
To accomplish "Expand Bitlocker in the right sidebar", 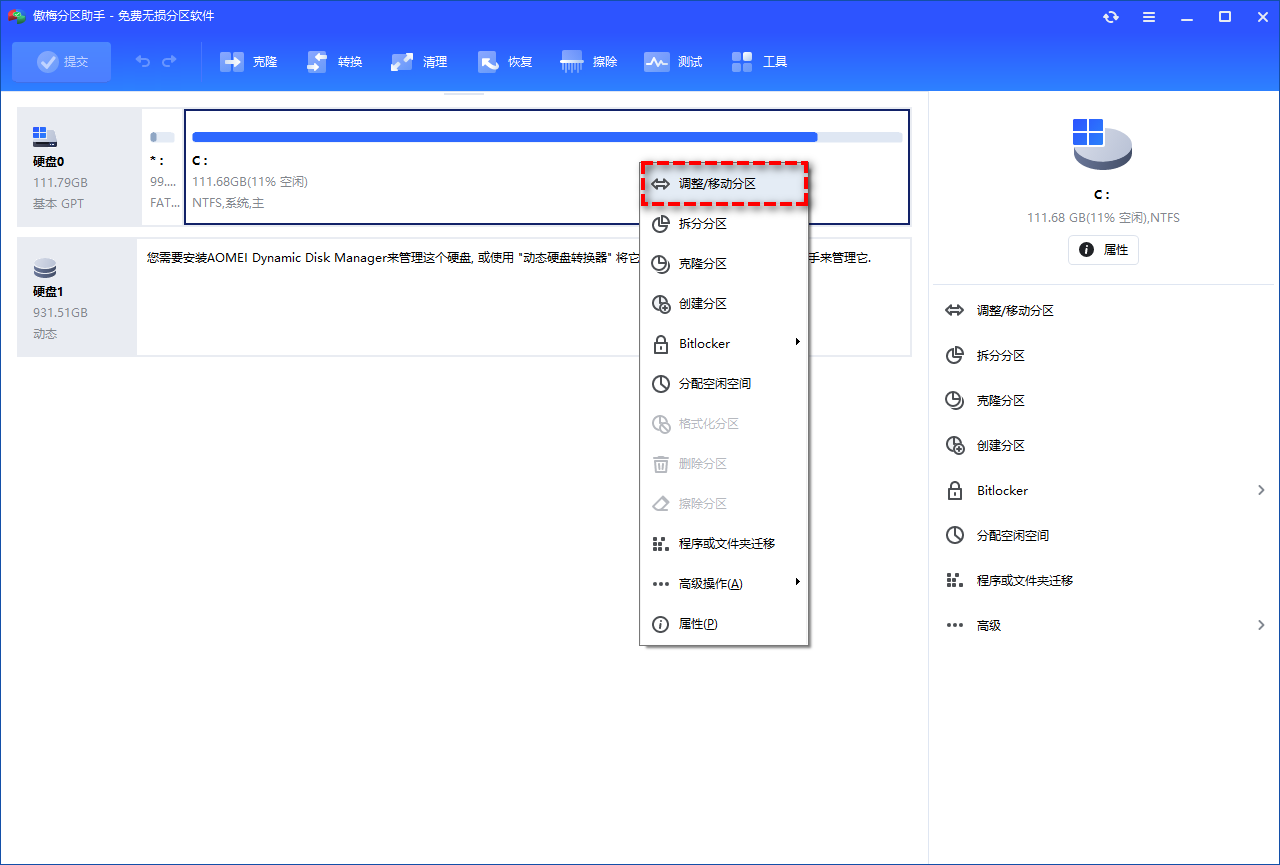I will tap(1105, 490).
